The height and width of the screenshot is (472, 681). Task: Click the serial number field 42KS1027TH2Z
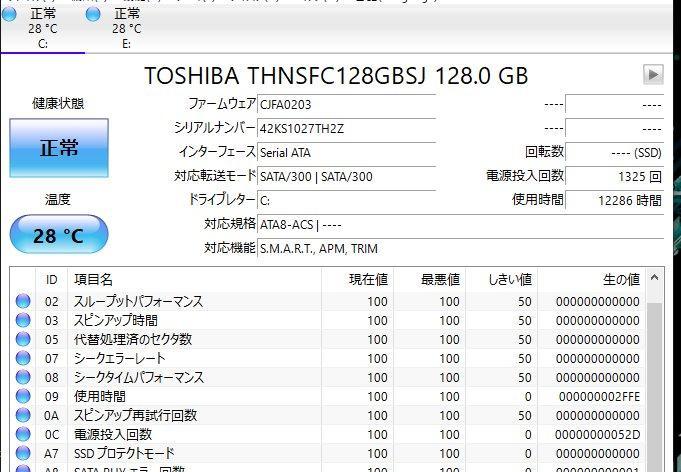[347, 129]
